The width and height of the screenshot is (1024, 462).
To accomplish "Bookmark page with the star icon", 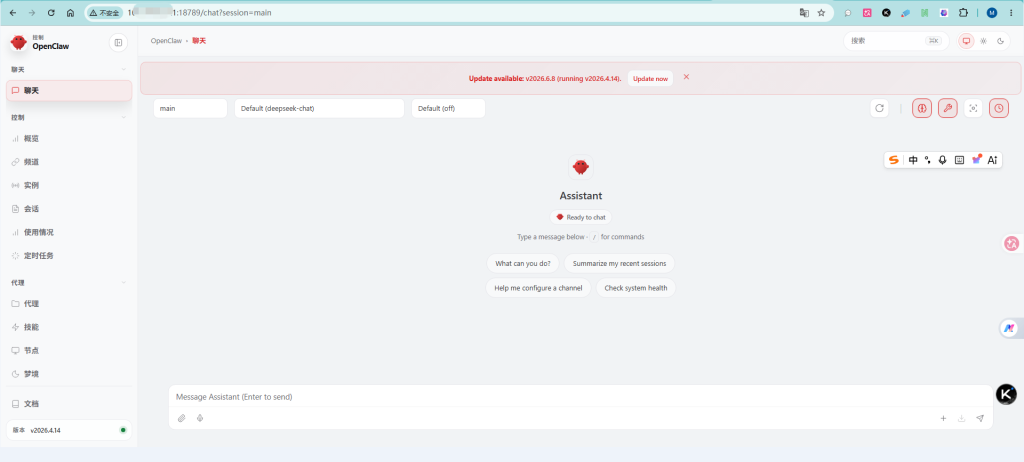I will tap(821, 12).
